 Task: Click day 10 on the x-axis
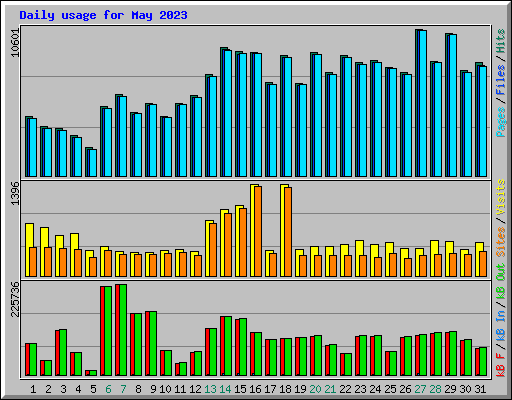coord(165,389)
